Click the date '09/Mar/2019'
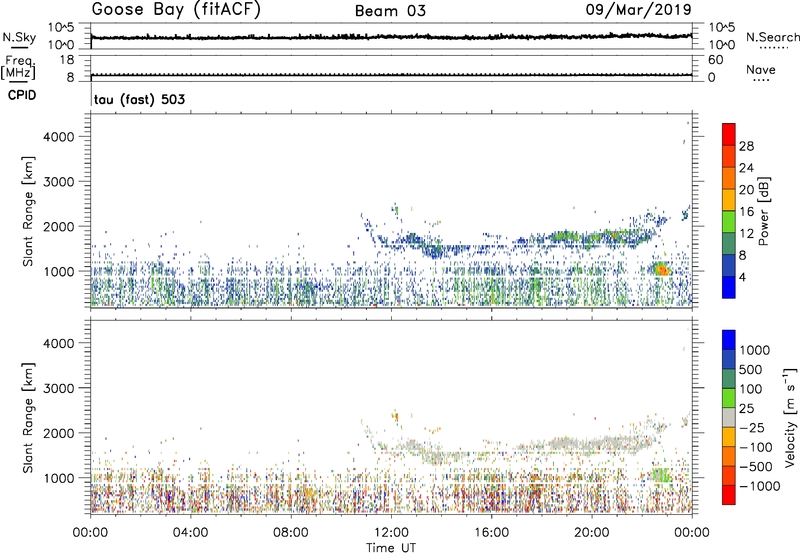Screen dimensions: 800x554 pos(638,10)
